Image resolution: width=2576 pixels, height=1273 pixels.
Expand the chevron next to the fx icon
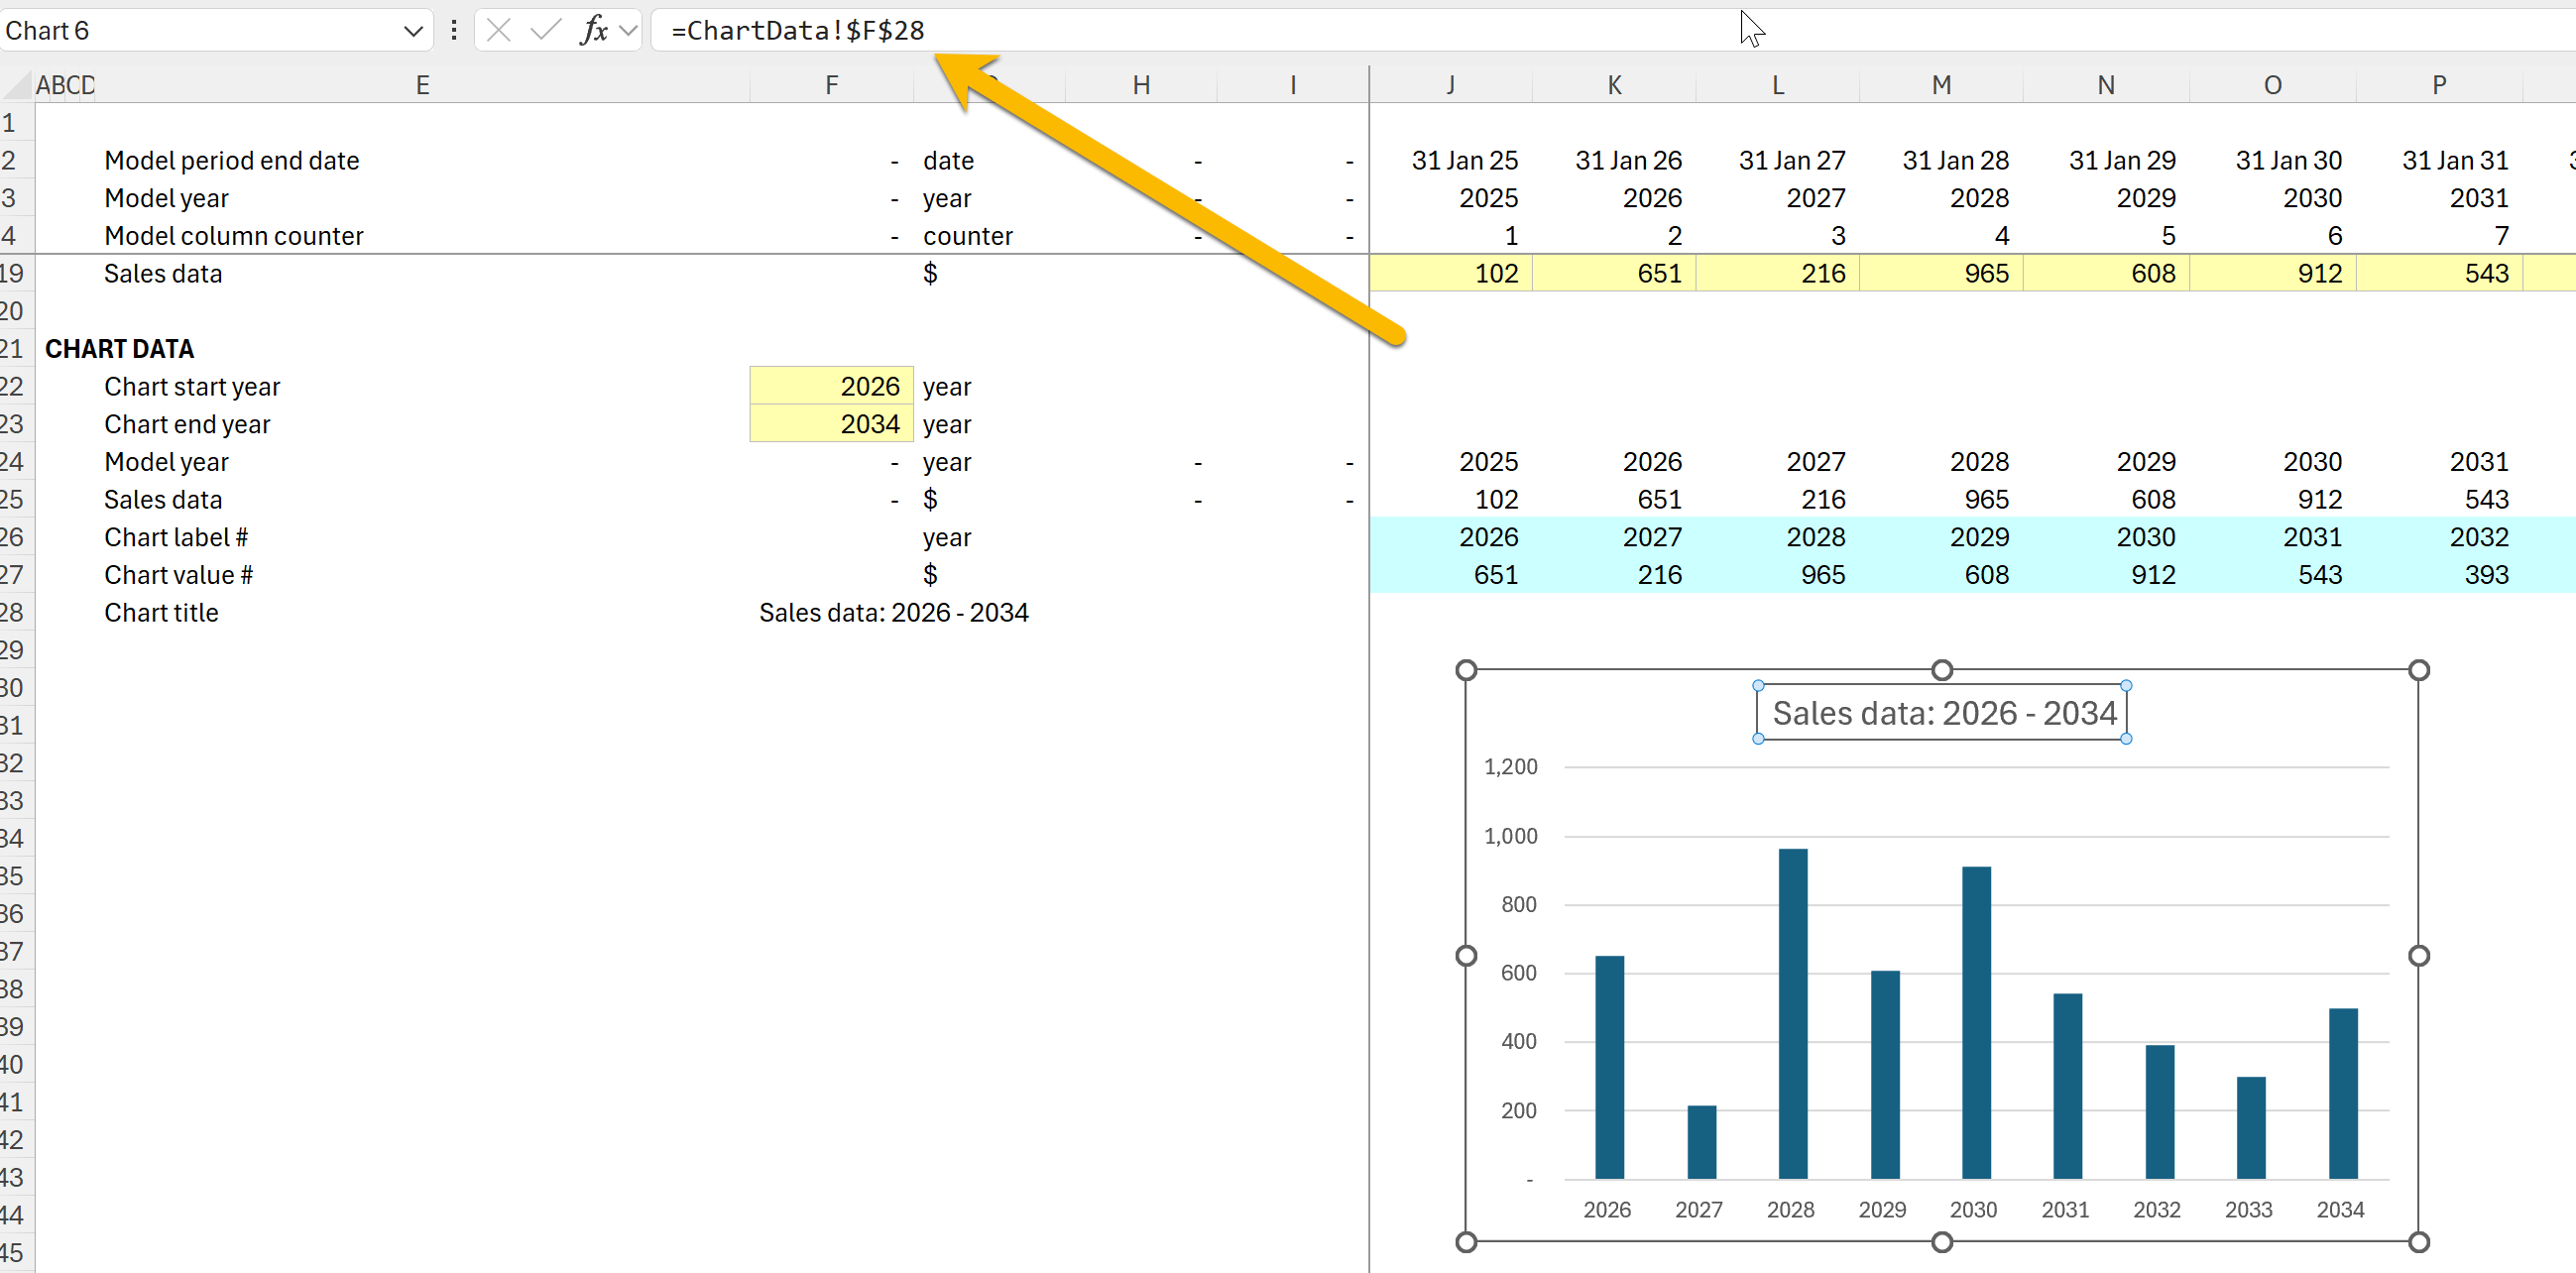[625, 30]
